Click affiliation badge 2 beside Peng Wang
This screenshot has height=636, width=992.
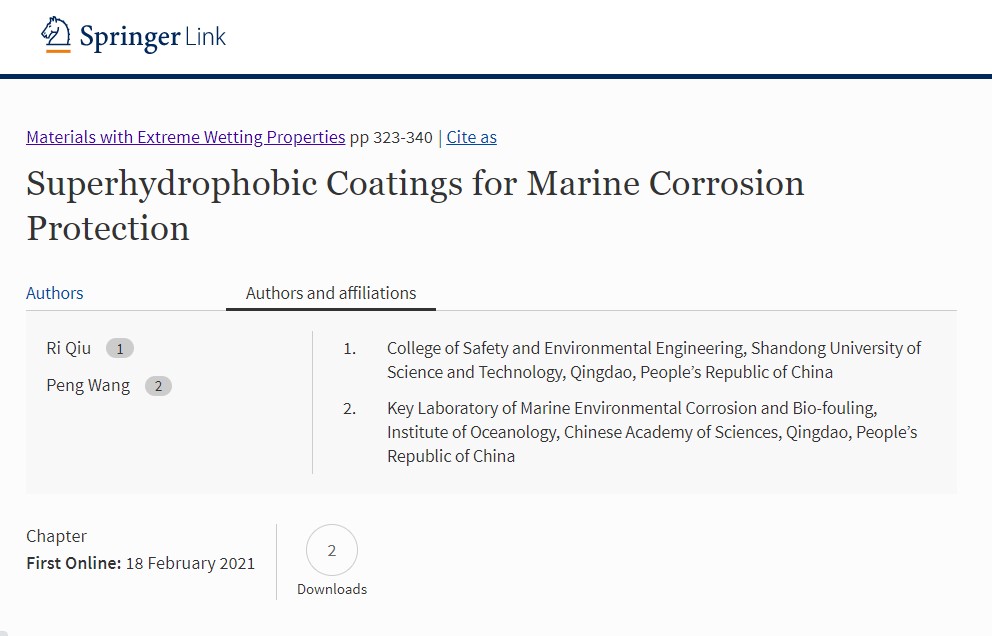tap(158, 386)
